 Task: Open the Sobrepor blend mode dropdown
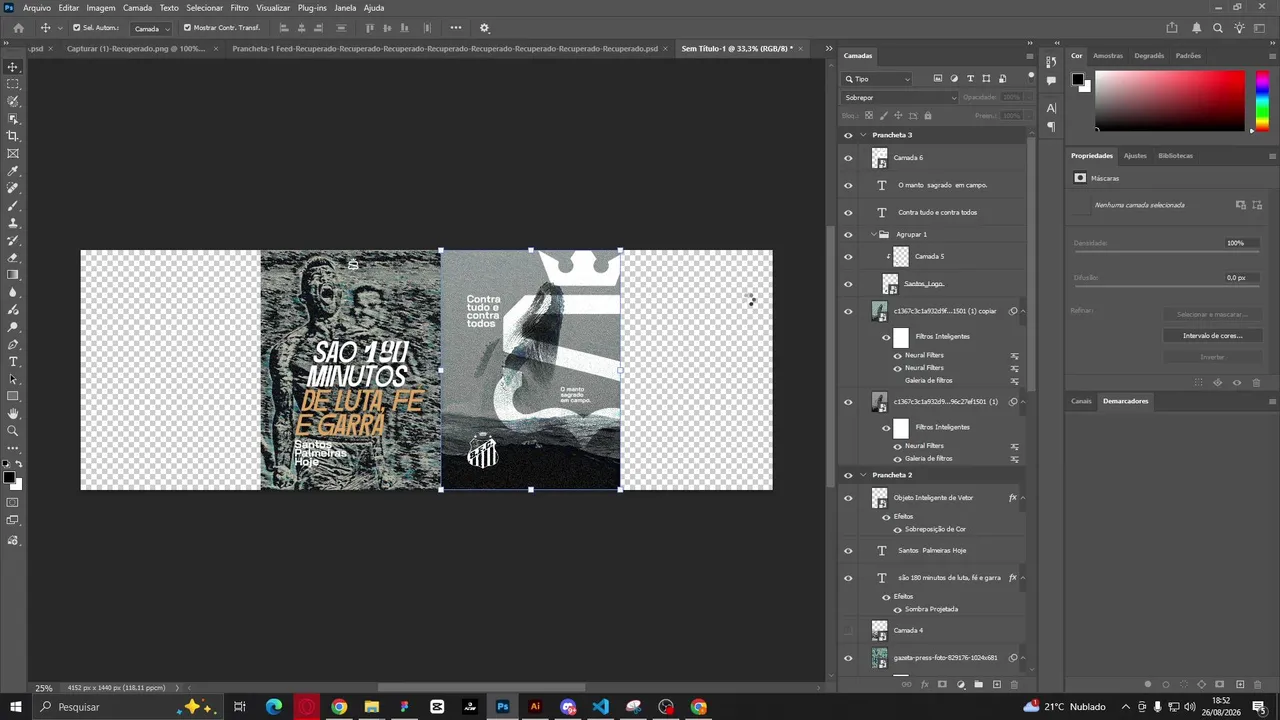click(x=900, y=97)
